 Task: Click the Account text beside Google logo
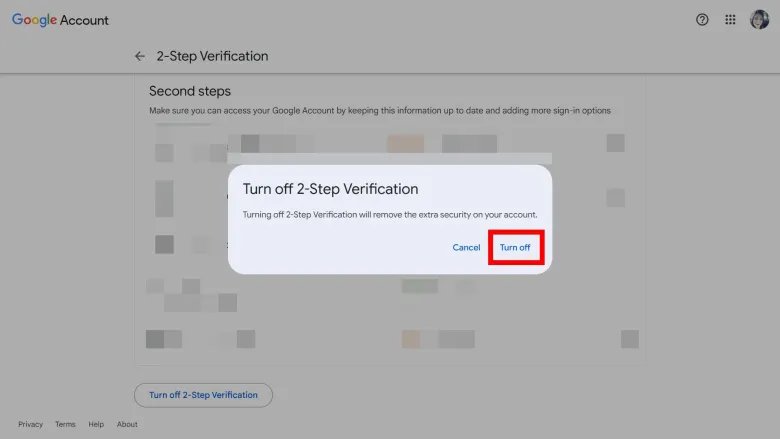tap(84, 20)
